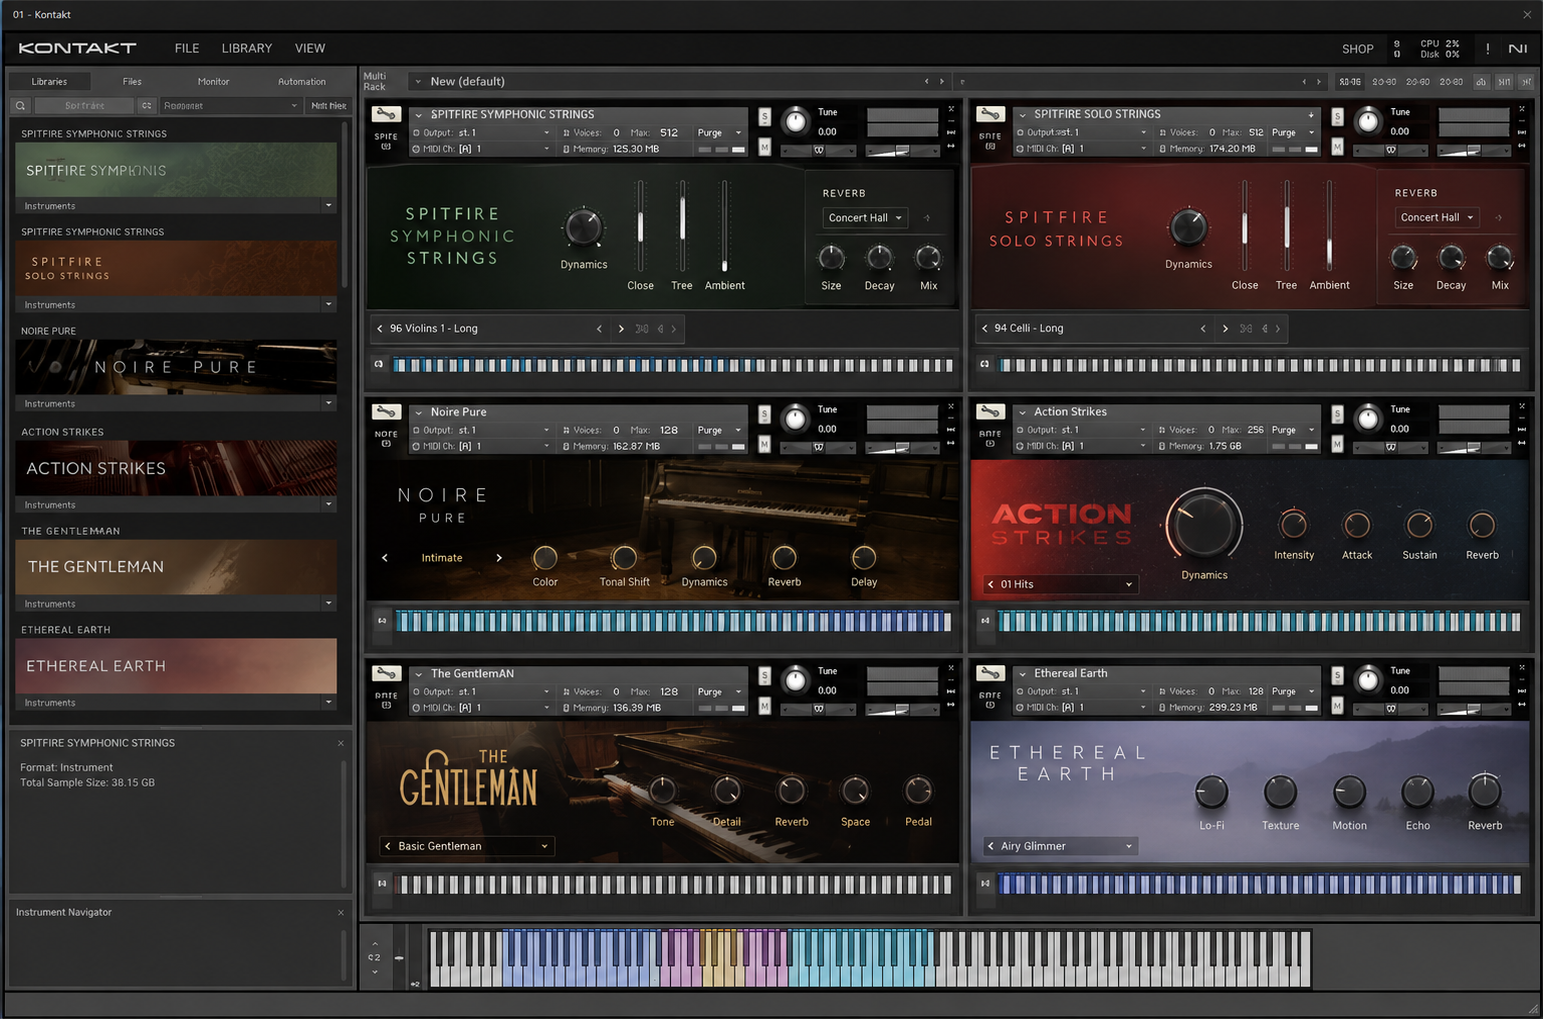The height and width of the screenshot is (1019, 1543).
Task: Click the search magnifier in library browser
Action: coord(20,105)
